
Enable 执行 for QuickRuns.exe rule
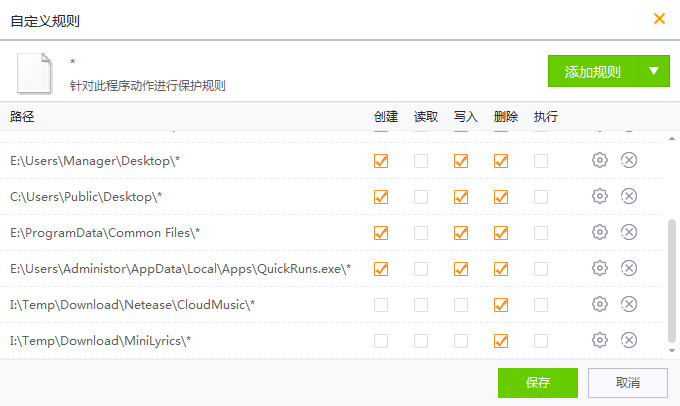(x=541, y=269)
